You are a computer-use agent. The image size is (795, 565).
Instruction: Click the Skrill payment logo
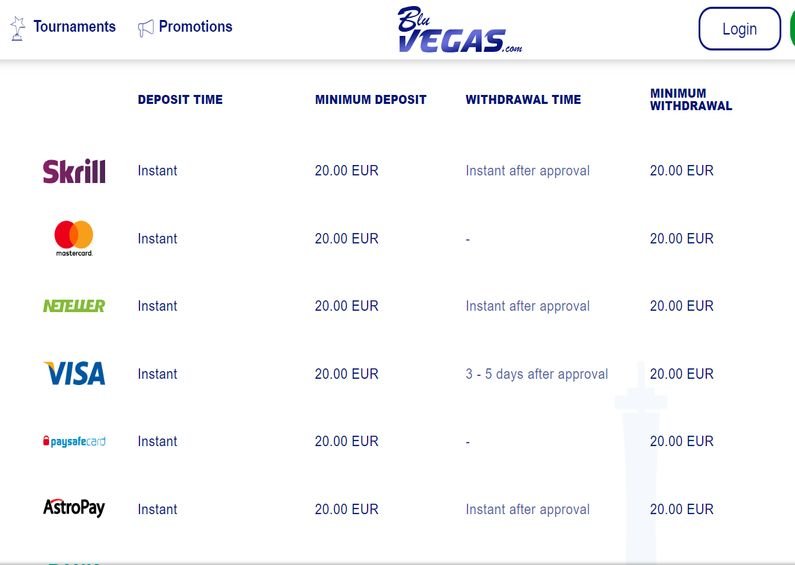[x=74, y=171]
